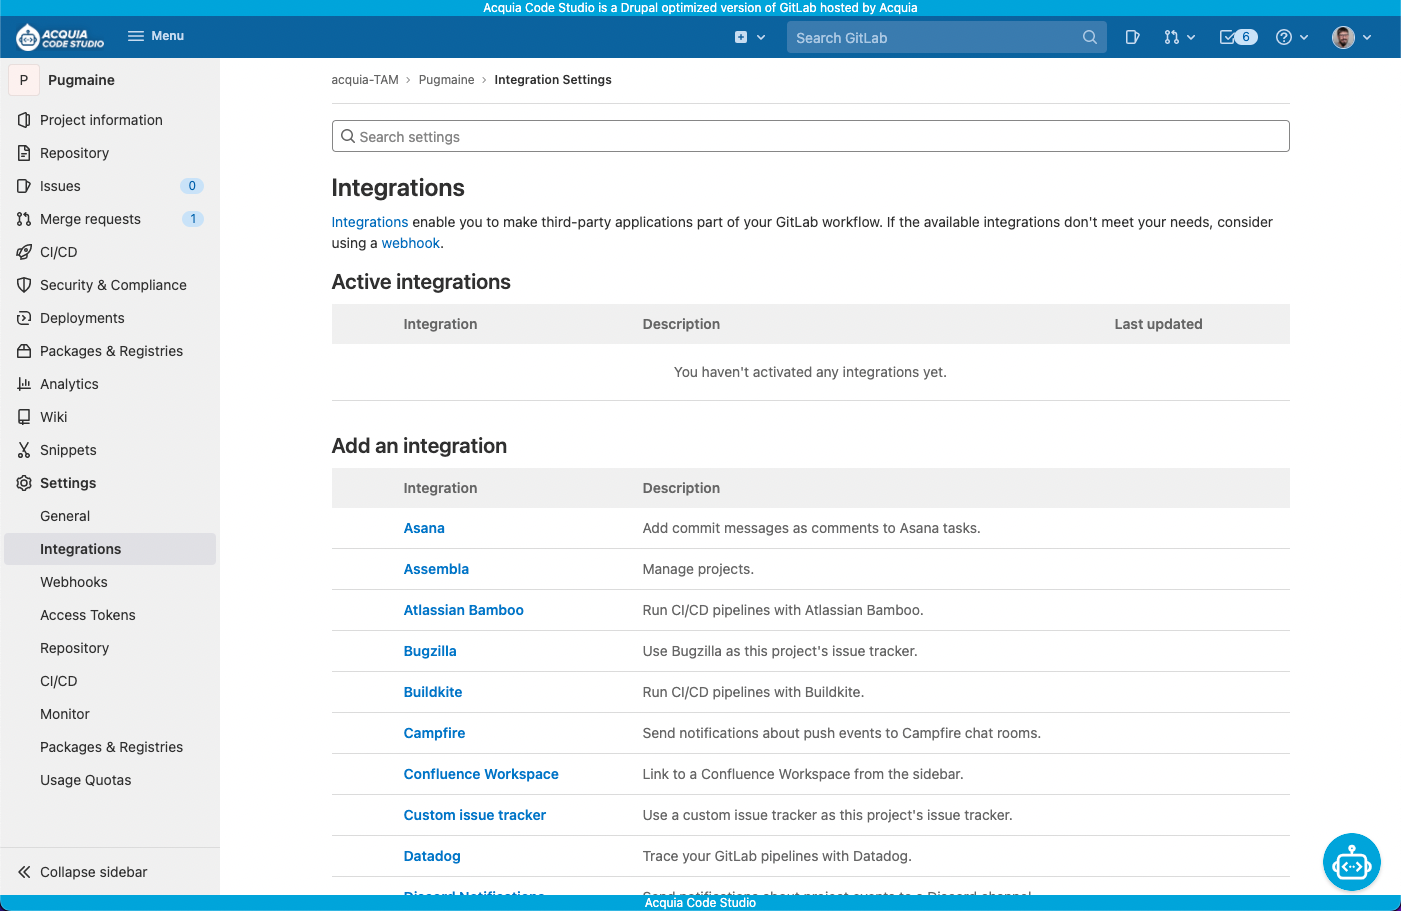Focus the Search settings input field
The width and height of the screenshot is (1401, 911).
pos(810,137)
